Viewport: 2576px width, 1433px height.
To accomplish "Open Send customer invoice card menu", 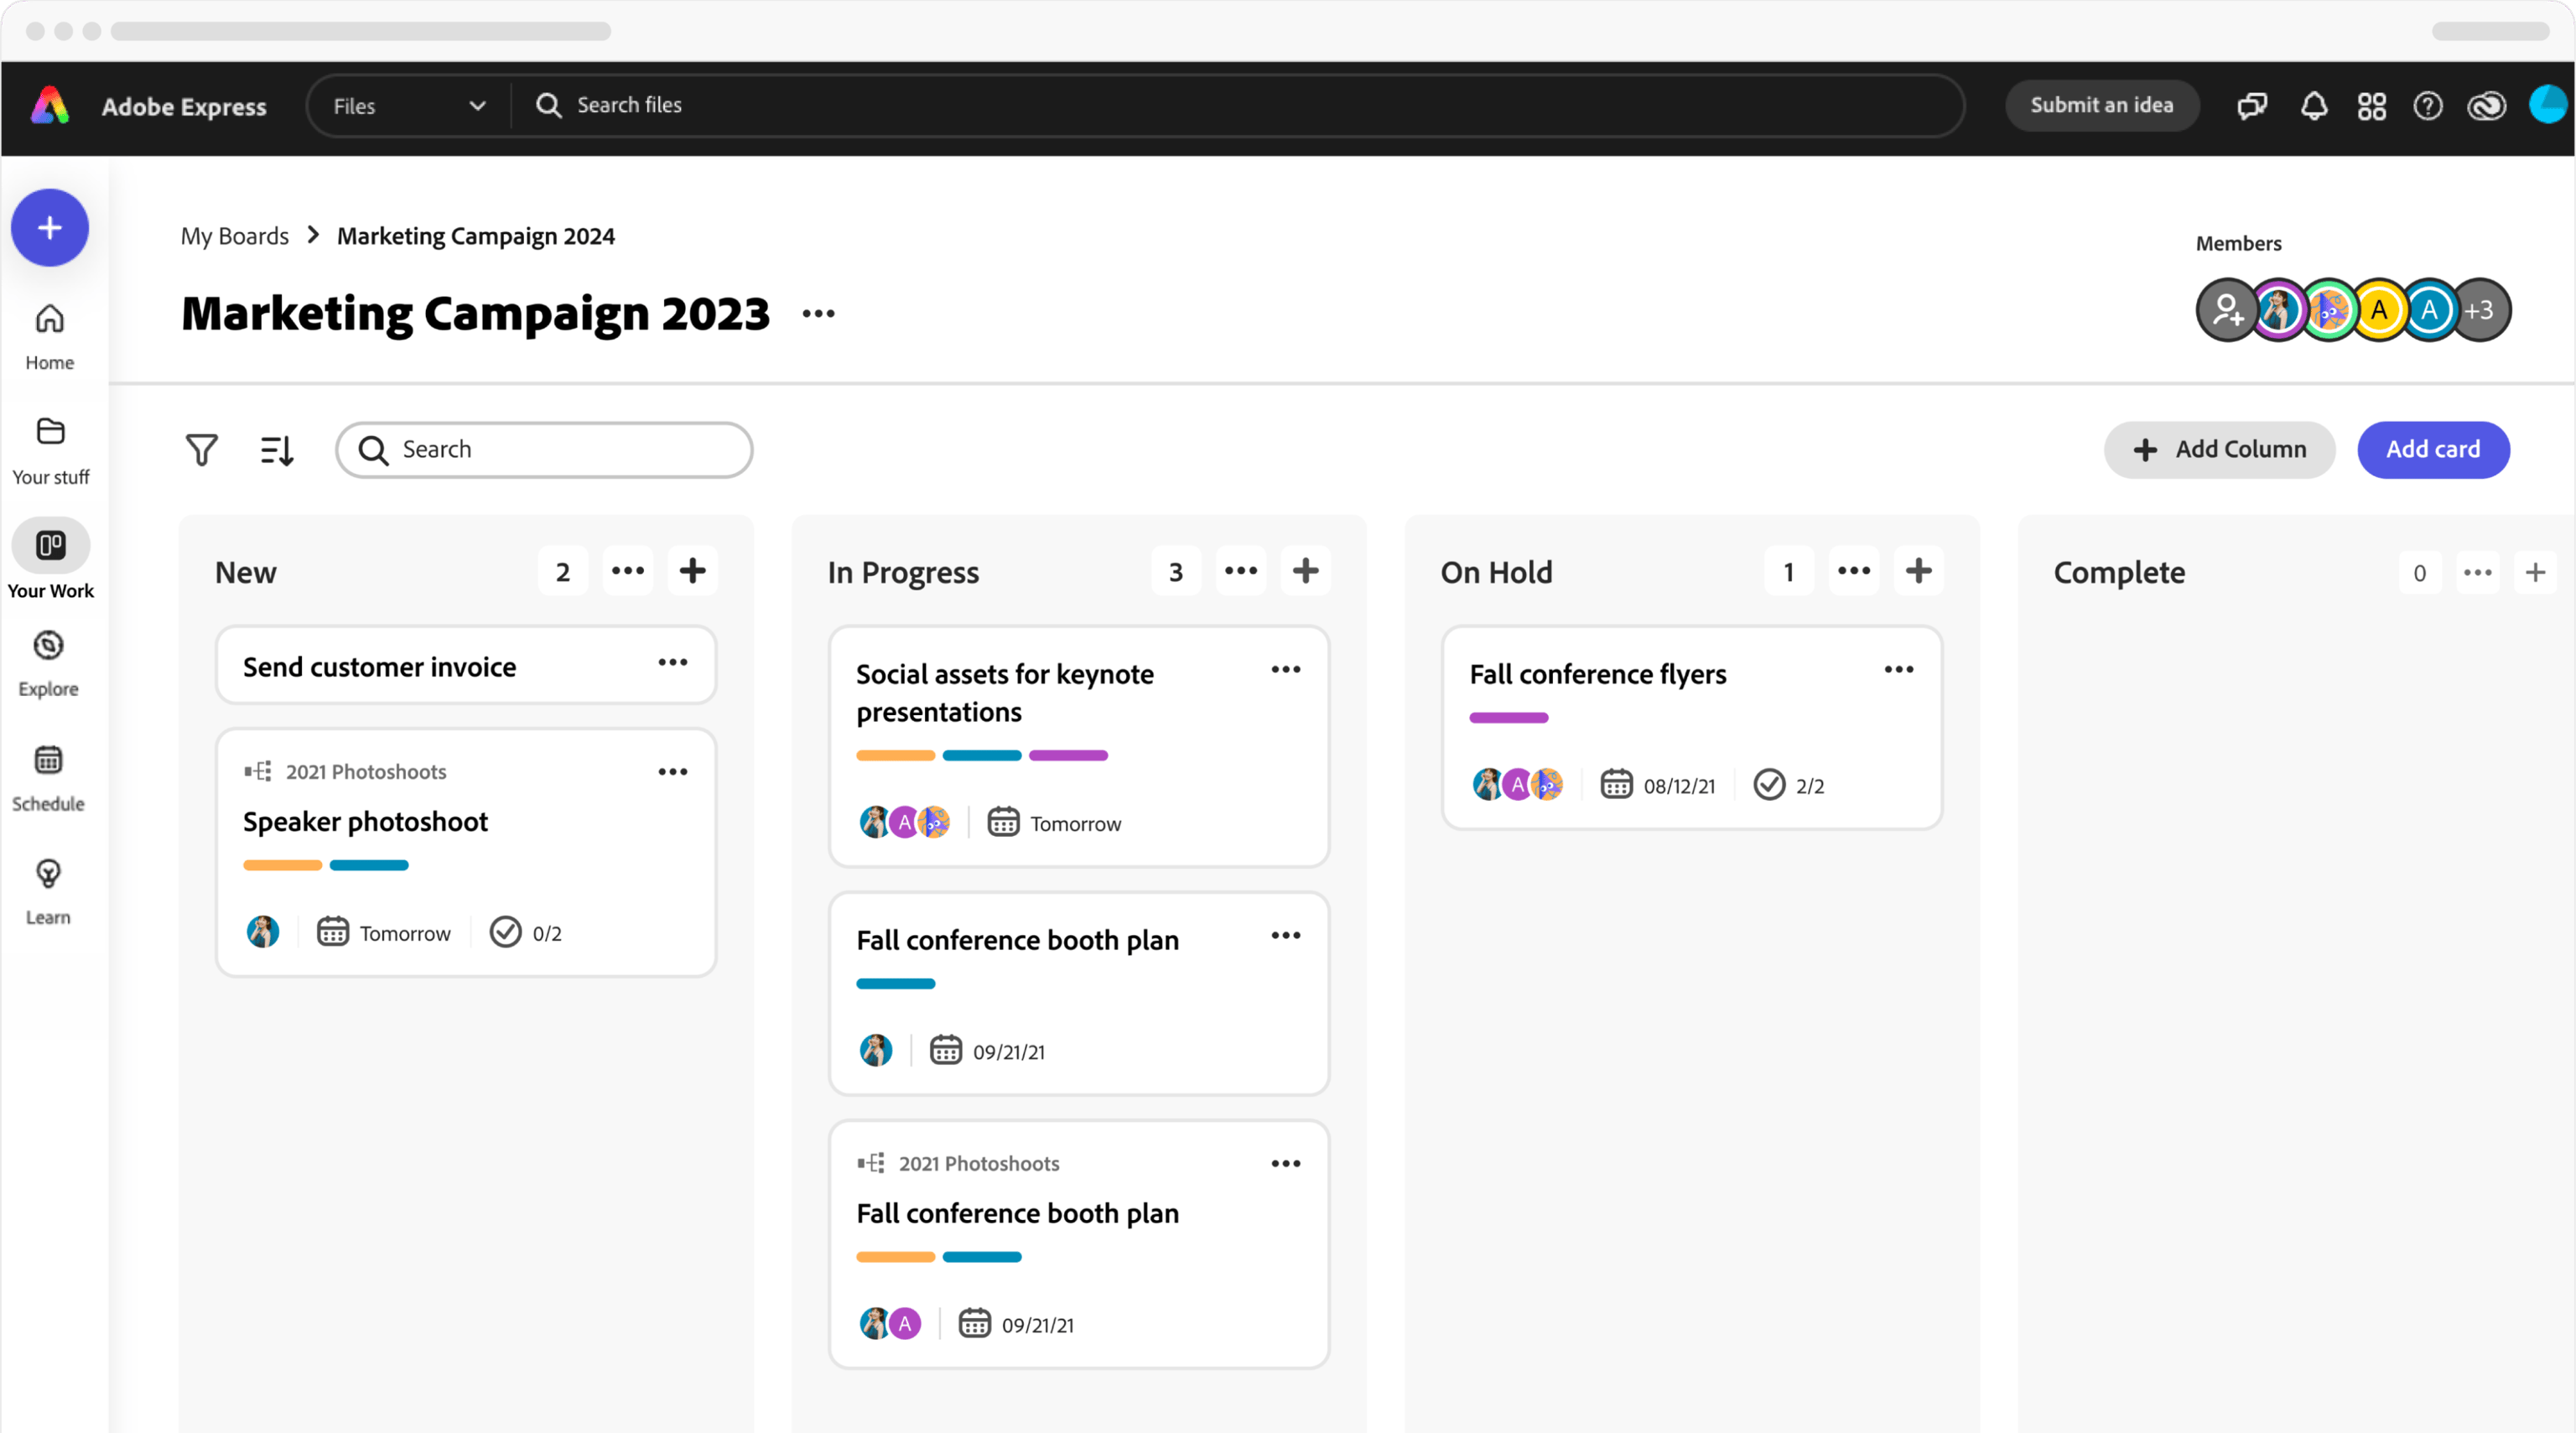I will [673, 663].
